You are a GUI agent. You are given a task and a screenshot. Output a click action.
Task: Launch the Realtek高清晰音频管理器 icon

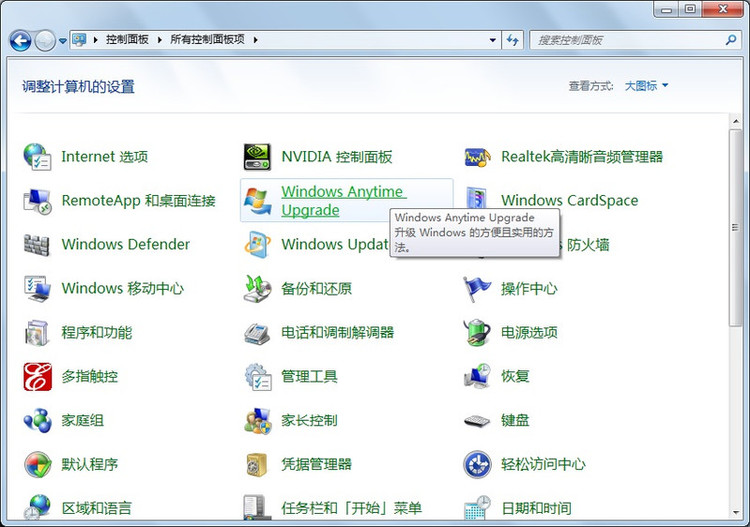(477, 157)
